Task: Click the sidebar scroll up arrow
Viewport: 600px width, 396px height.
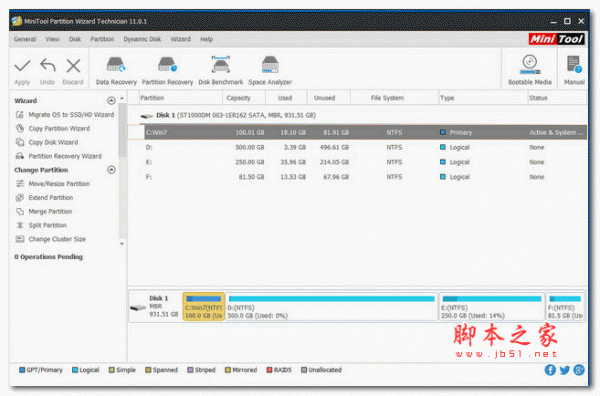Action: tap(122, 98)
